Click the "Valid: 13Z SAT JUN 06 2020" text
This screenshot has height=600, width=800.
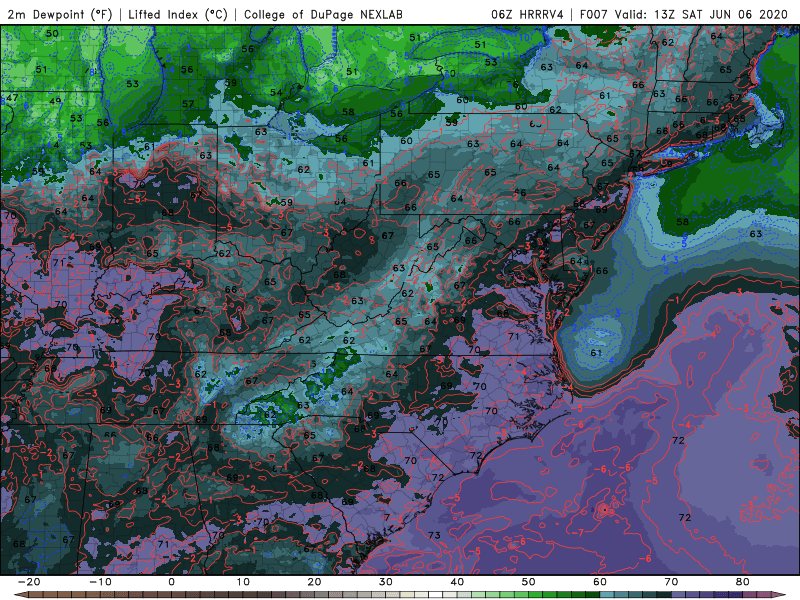pyautogui.click(x=701, y=14)
